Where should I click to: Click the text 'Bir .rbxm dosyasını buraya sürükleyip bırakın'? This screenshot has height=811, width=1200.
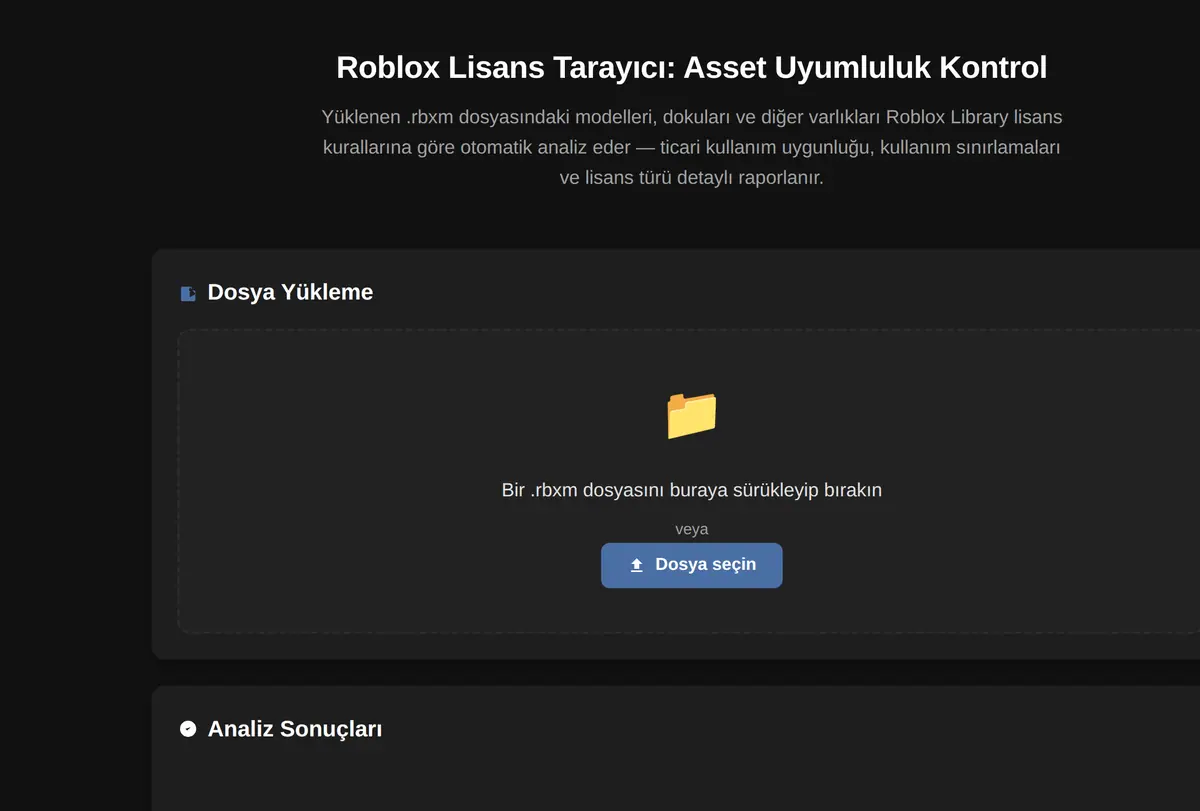point(691,490)
